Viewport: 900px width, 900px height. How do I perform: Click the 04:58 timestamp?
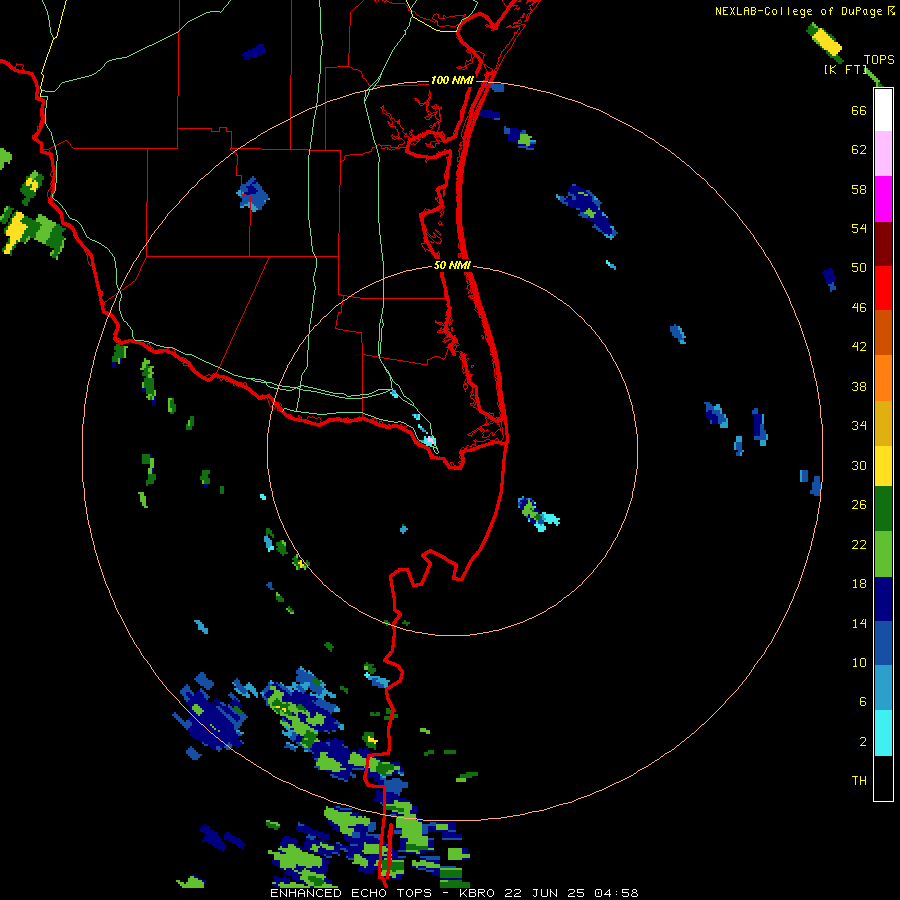click(616, 893)
